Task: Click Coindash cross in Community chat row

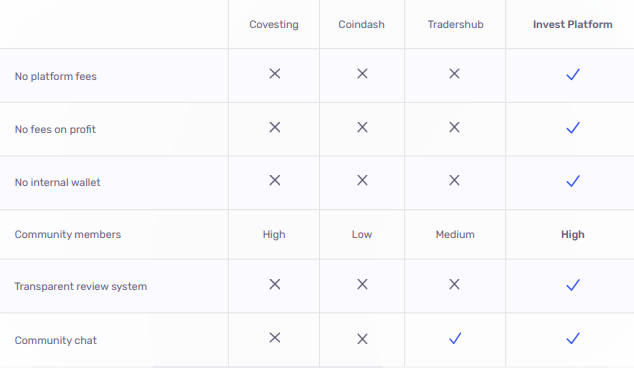Action: 362,339
